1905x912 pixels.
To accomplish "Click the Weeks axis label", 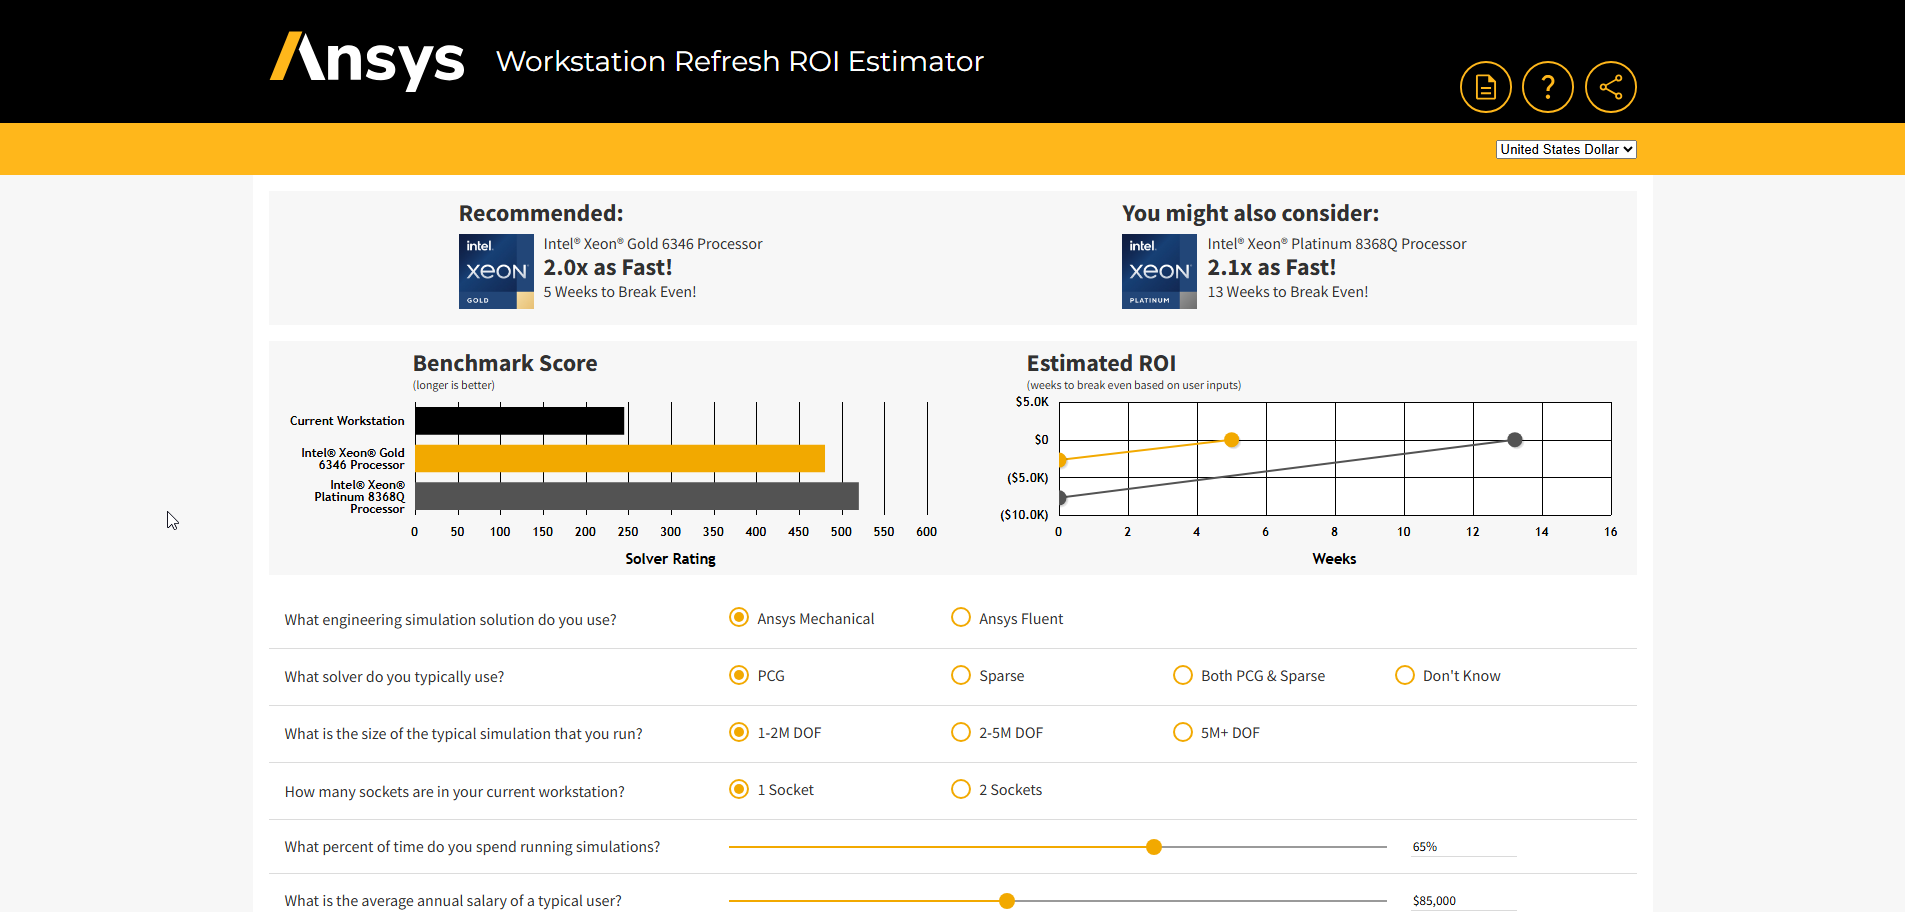I will pos(1335,559).
